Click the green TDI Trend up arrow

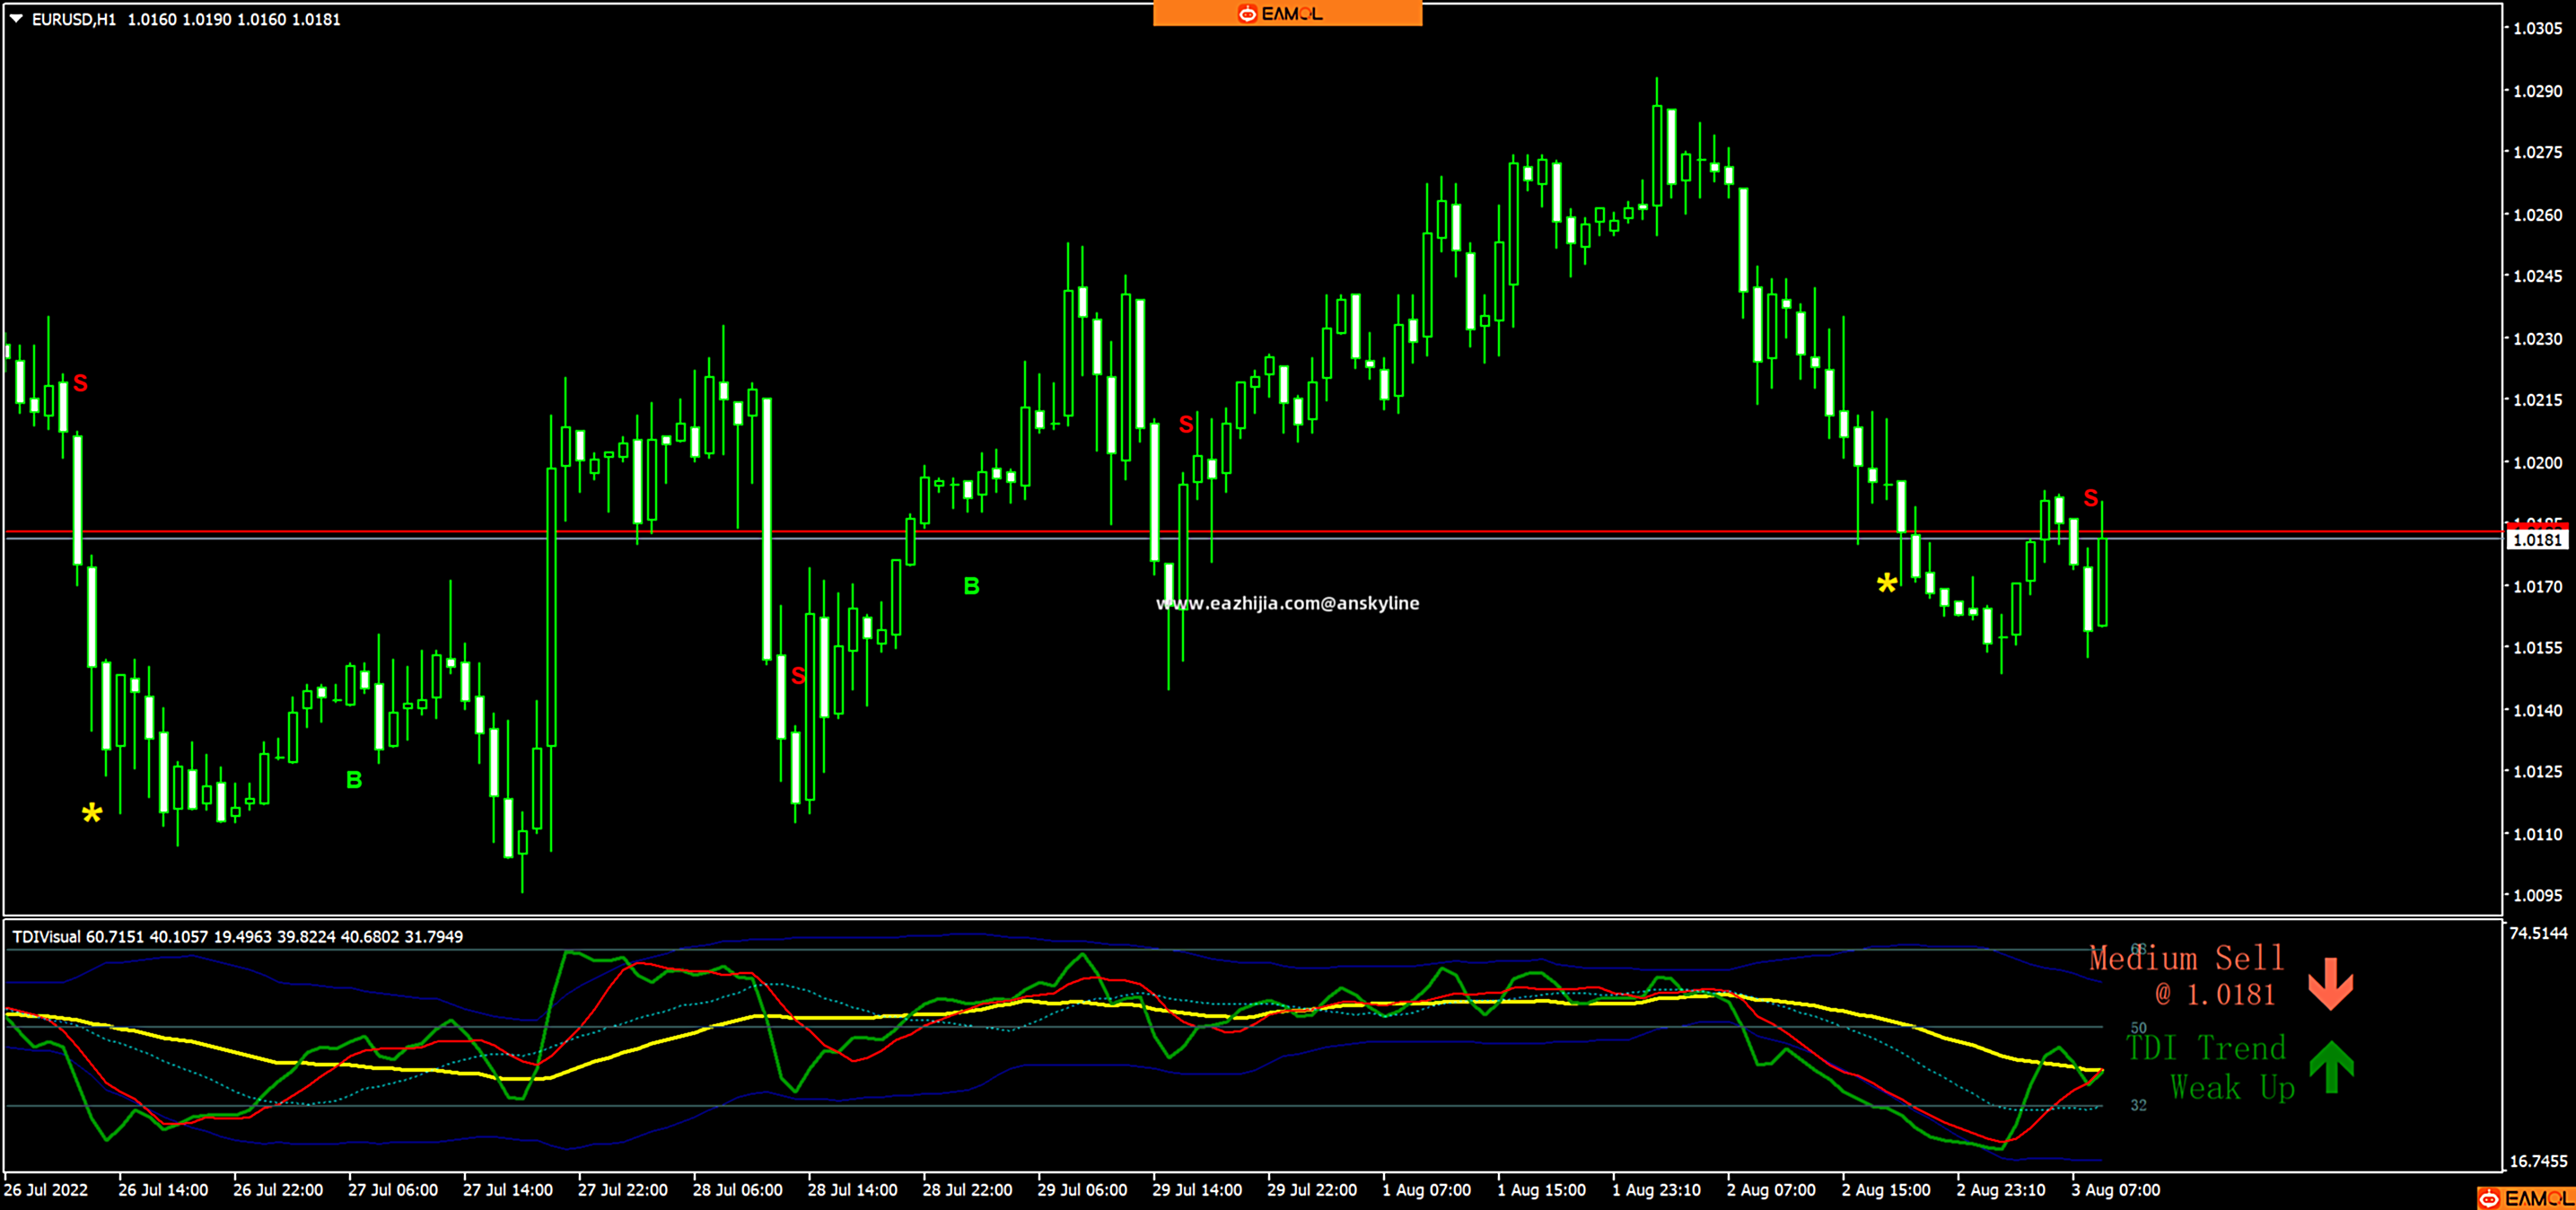[2331, 1067]
